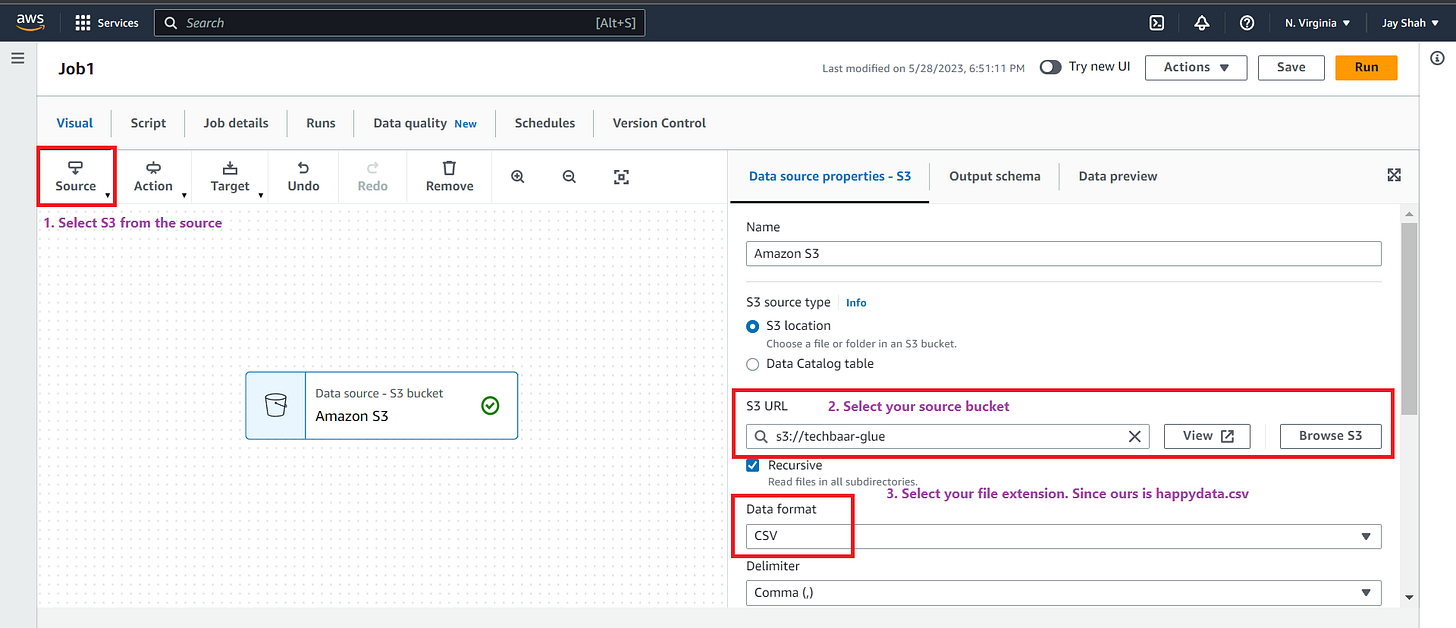
Task: Zoom out on the canvas
Action: [x=569, y=177]
